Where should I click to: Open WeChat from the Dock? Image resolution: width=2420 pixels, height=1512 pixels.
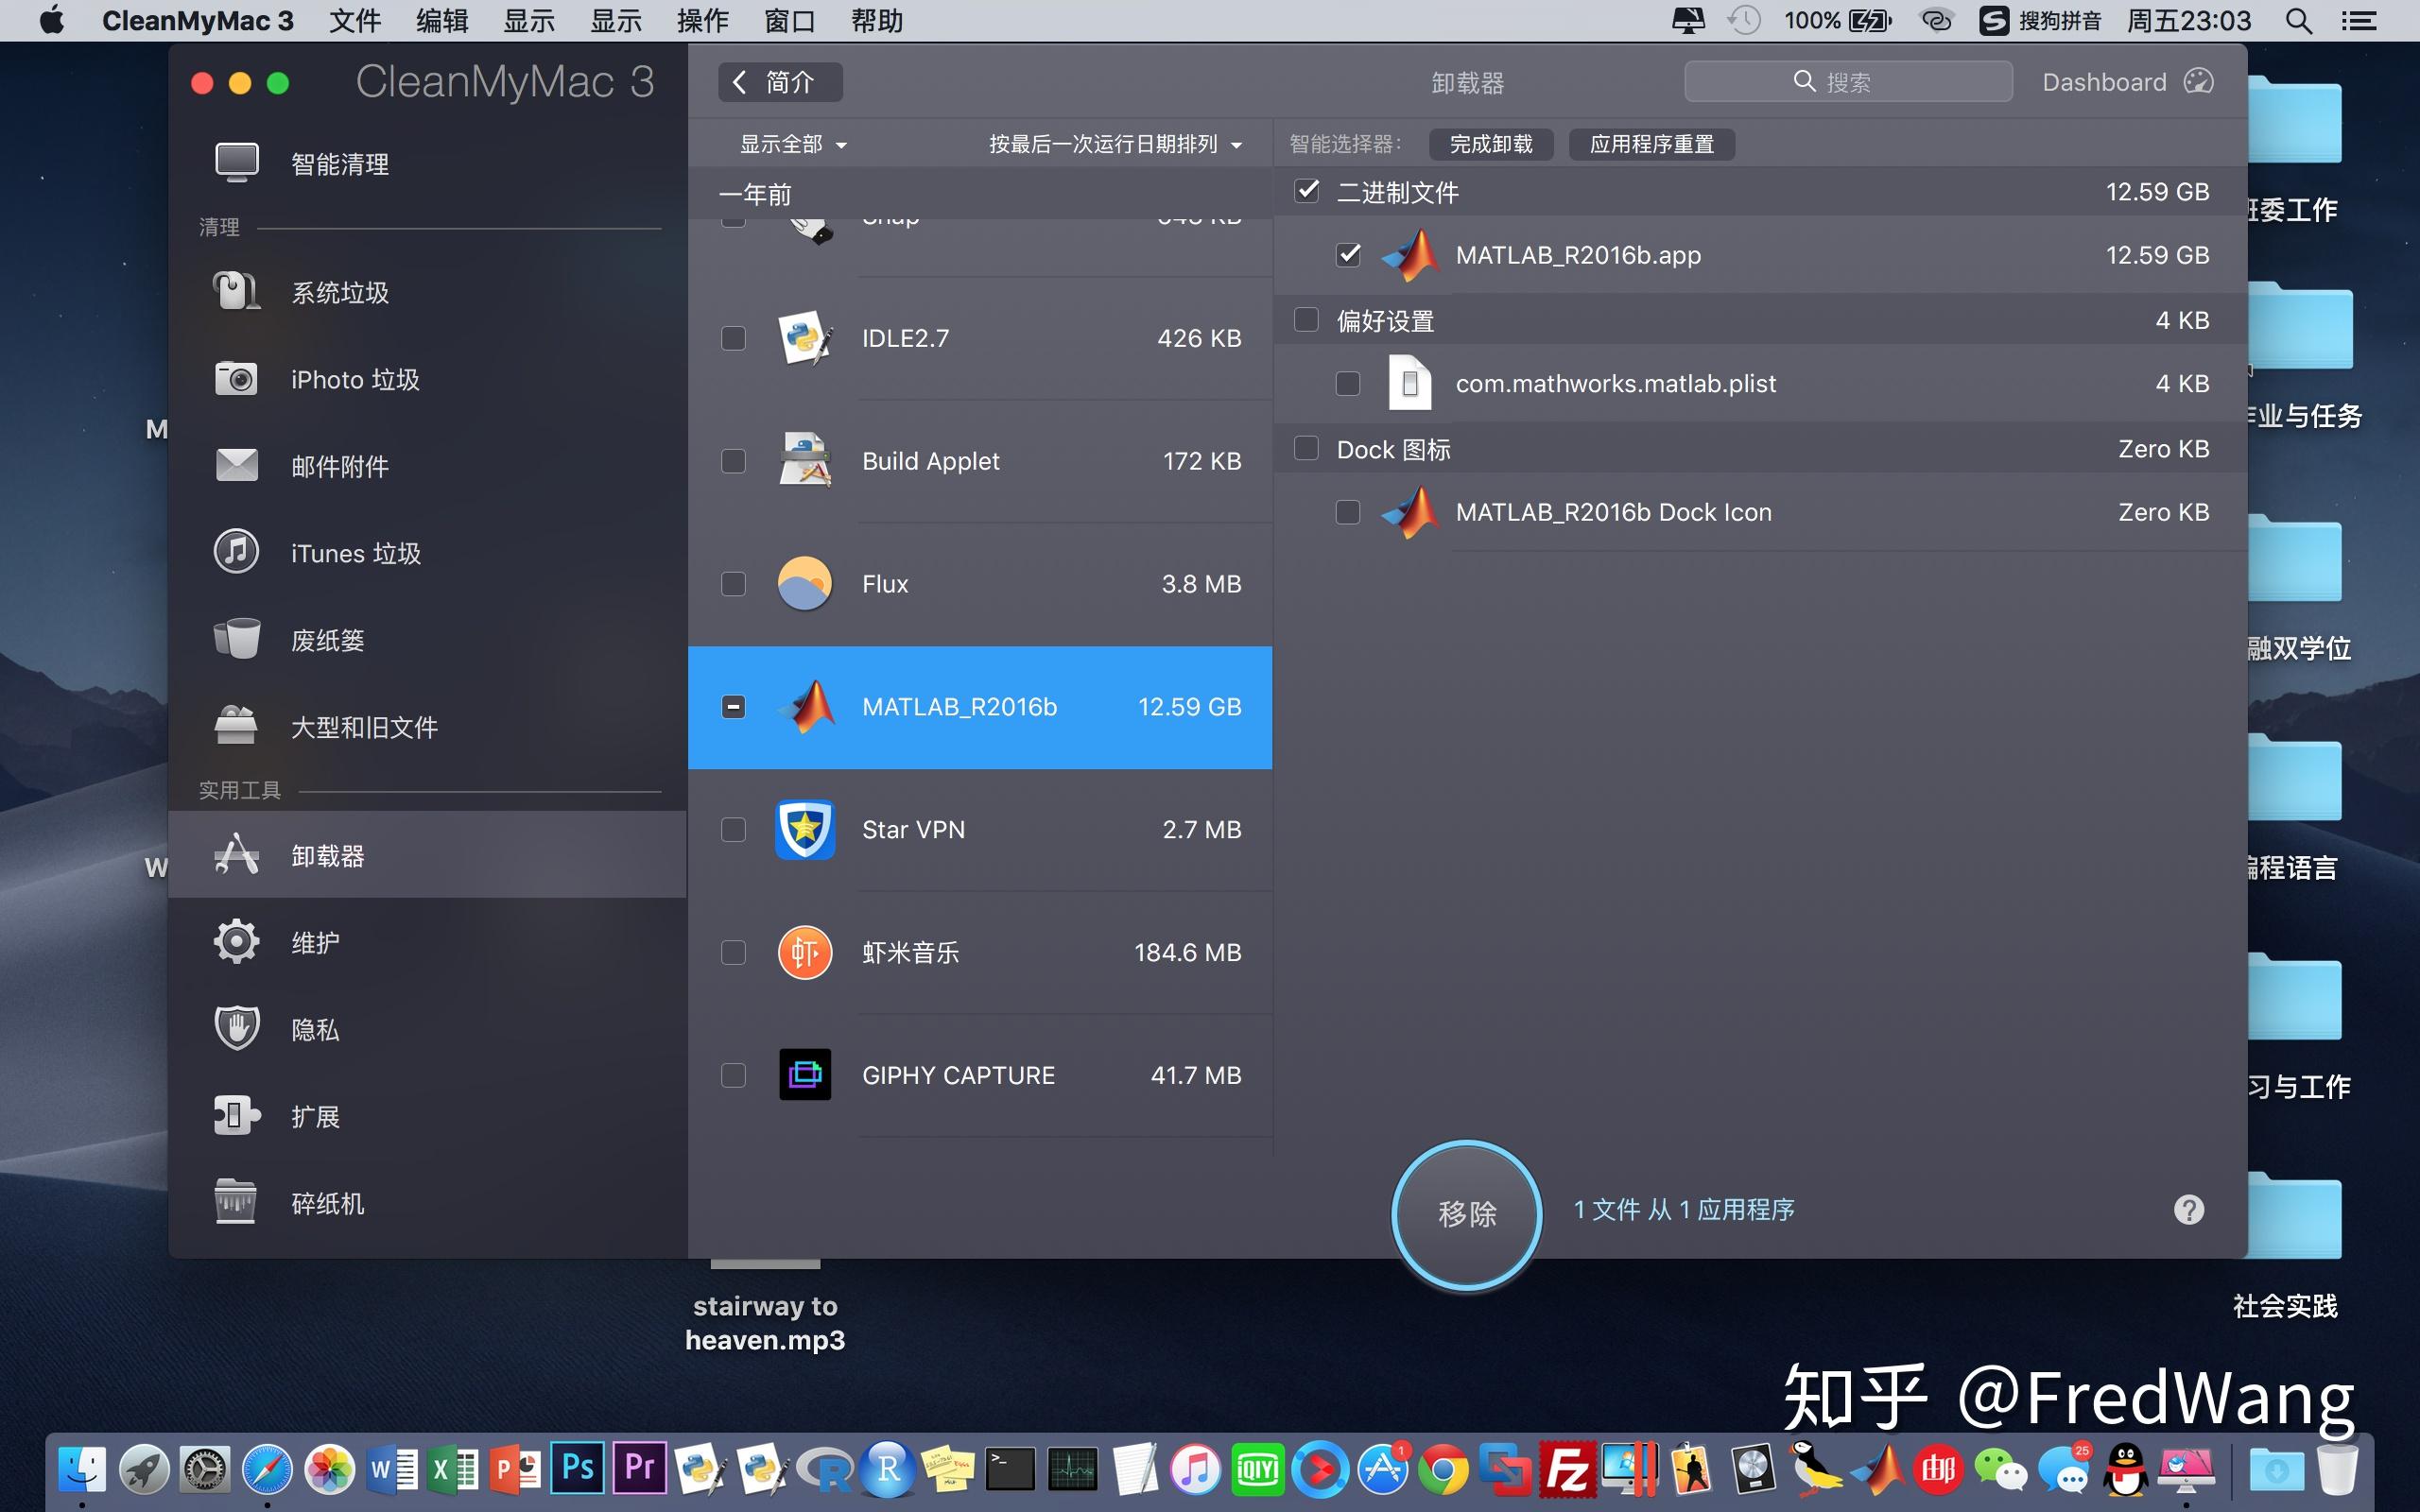(x=2001, y=1469)
